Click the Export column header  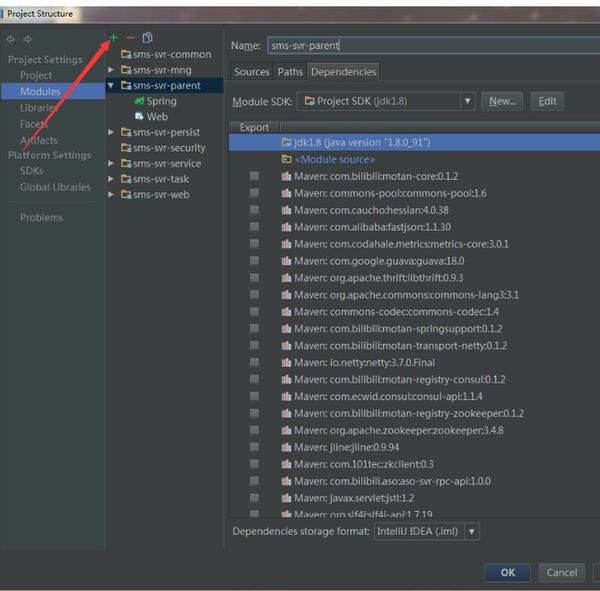tap(254, 127)
